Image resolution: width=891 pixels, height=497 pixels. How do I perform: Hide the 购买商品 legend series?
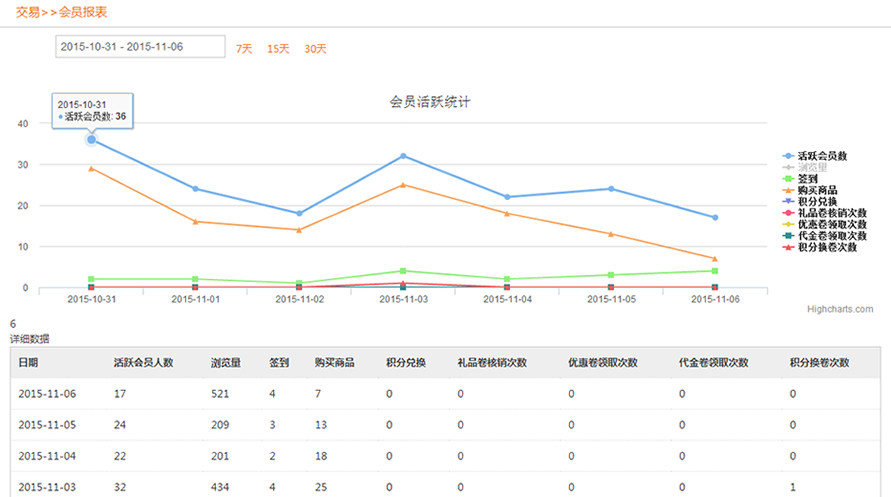pos(817,190)
